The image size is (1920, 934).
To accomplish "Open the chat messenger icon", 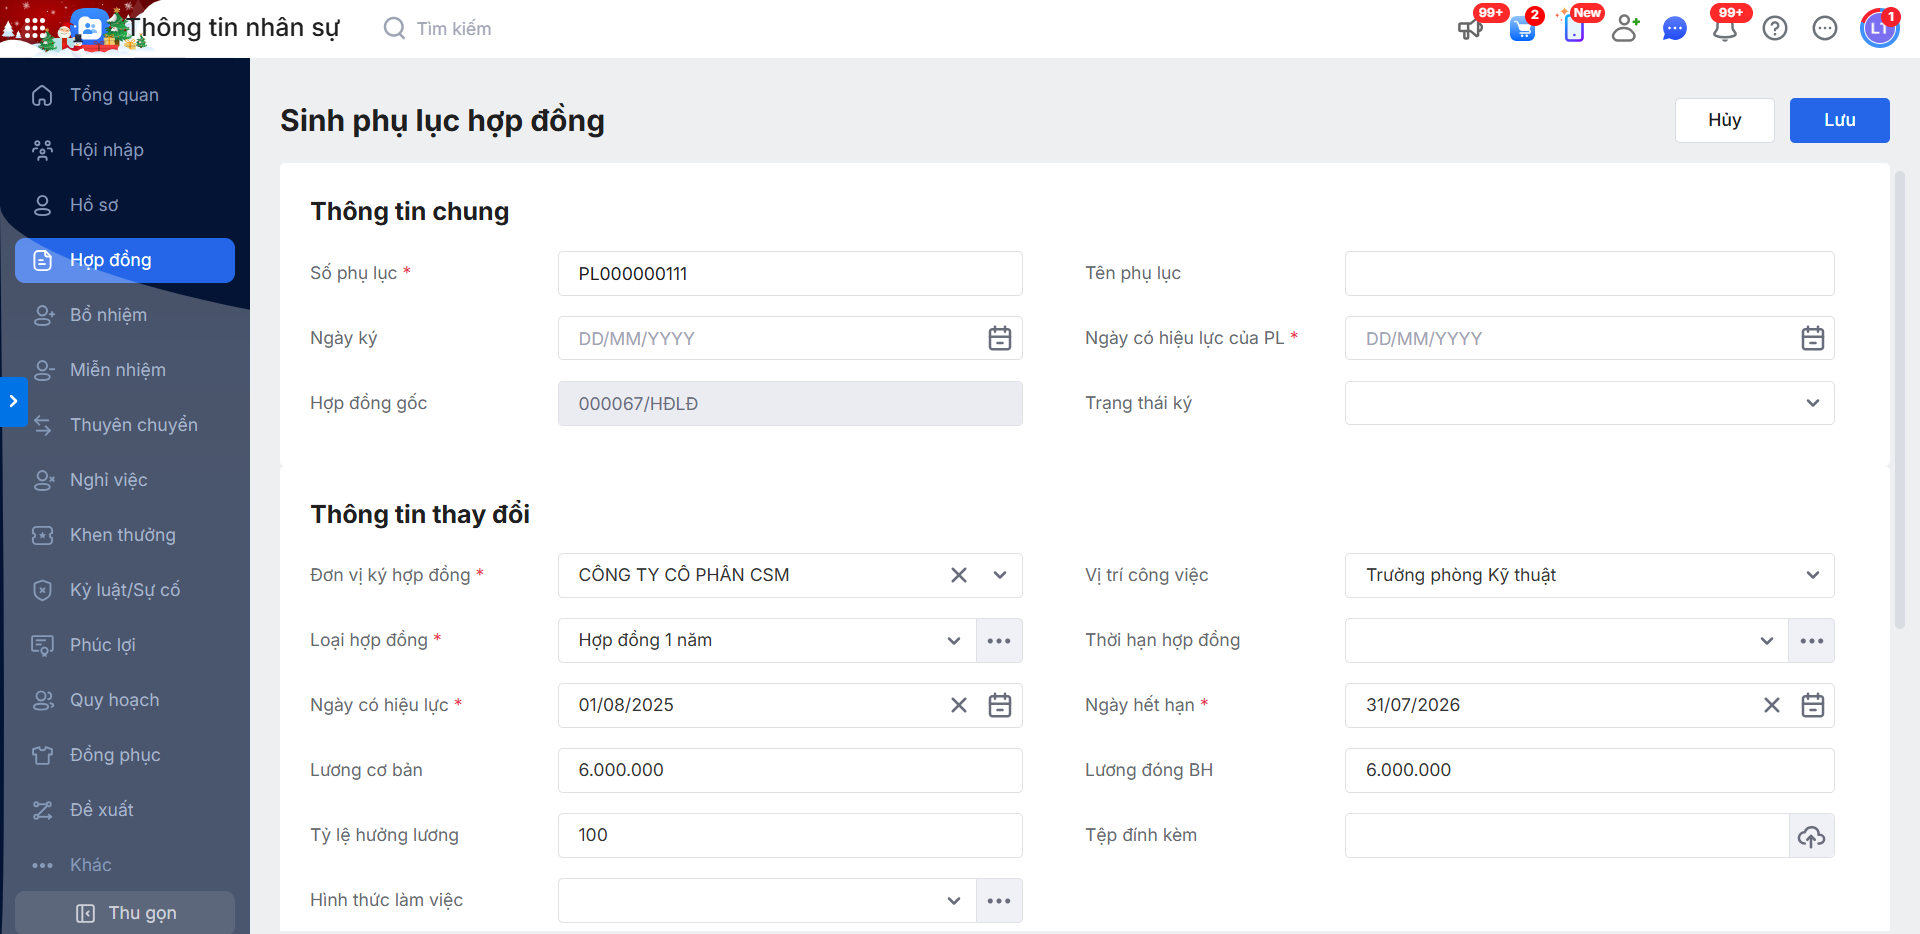I will click(x=1674, y=29).
